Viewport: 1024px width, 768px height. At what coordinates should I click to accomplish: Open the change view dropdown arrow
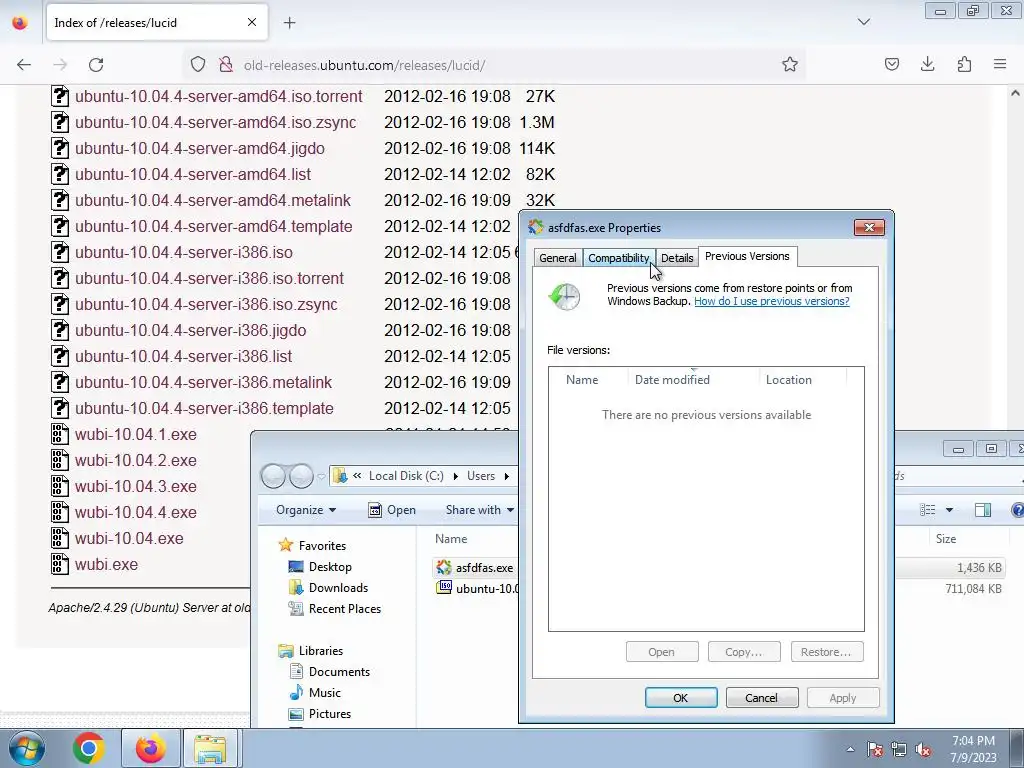[x=949, y=510]
